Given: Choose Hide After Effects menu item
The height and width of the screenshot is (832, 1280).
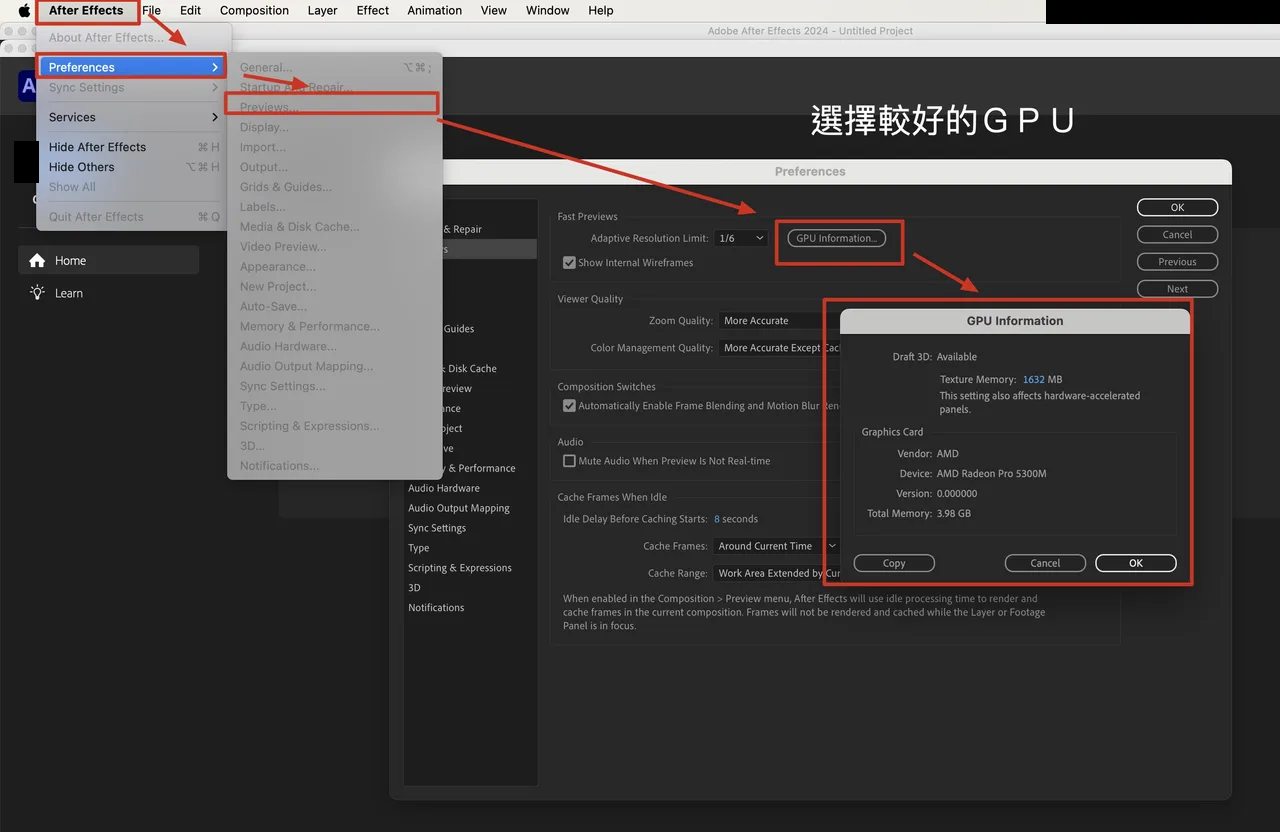Looking at the screenshot, I should coord(134,147).
